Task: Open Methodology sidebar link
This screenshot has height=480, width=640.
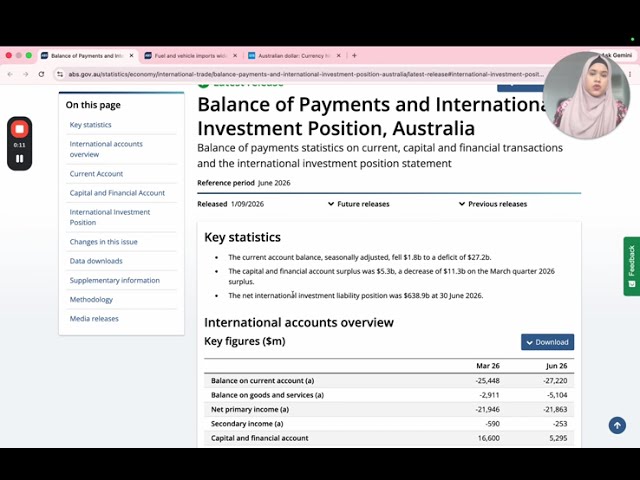Action: [x=91, y=300]
